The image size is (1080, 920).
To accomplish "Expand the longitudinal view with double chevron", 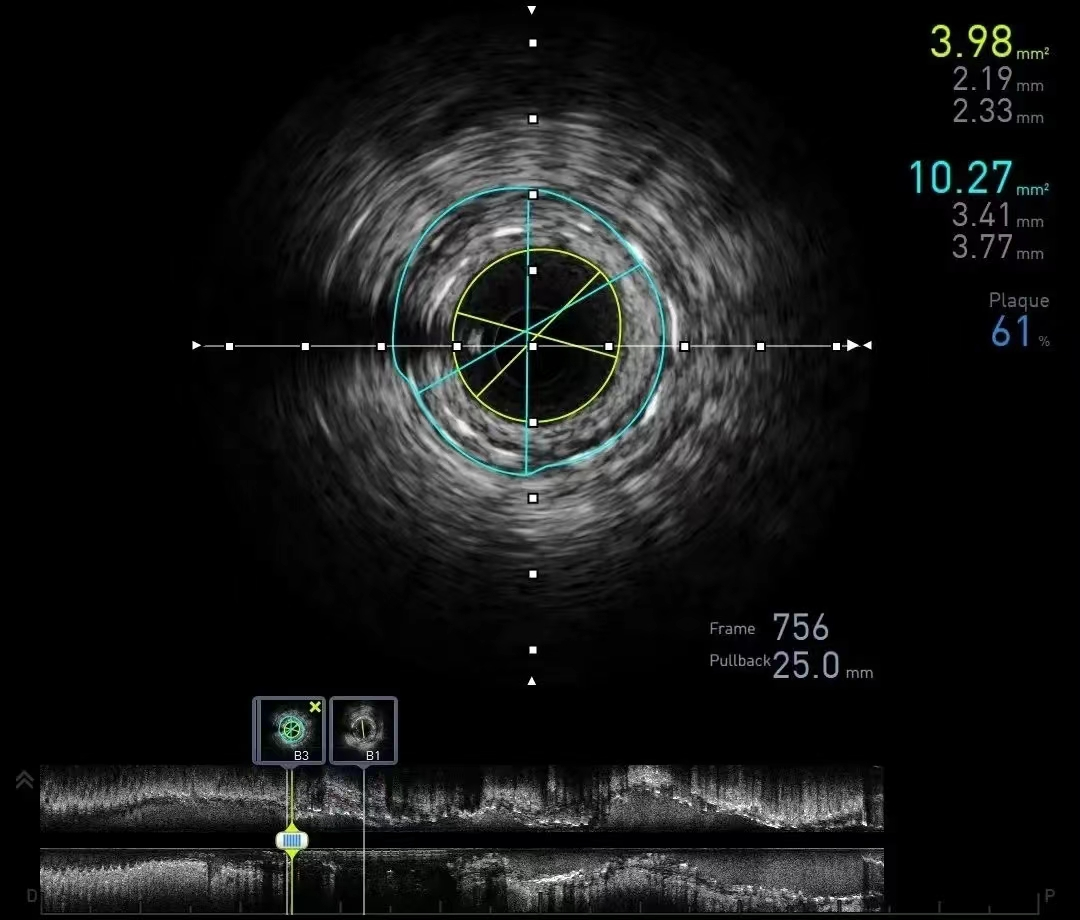I will point(26,780).
